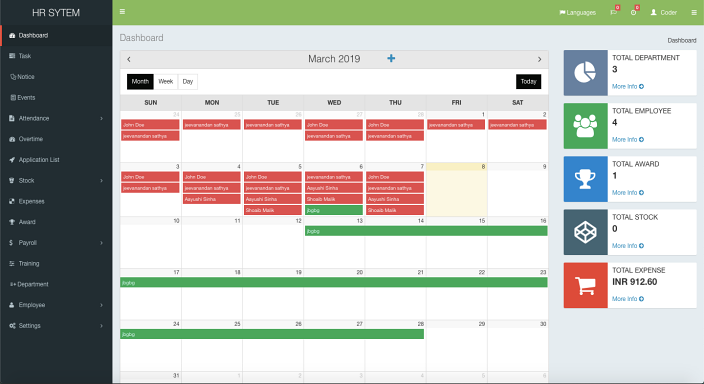This screenshot has width=704, height=384.
Task: Toggle the sidebar hamburger menu icon
Action: 122,12
